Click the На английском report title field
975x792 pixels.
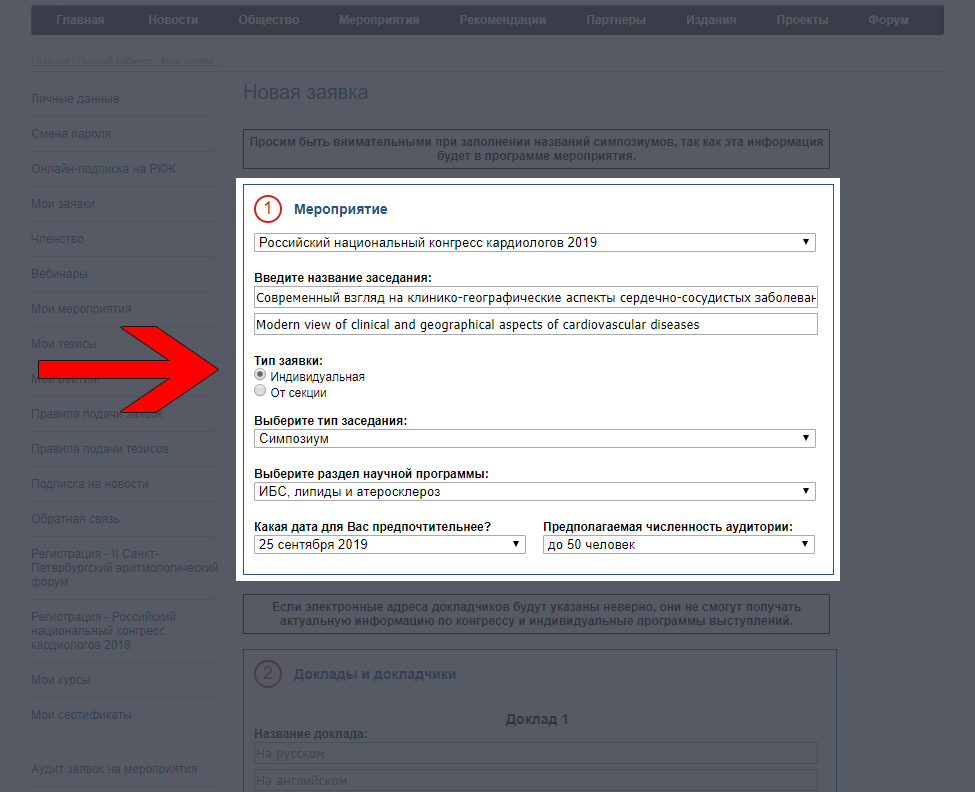click(x=536, y=780)
